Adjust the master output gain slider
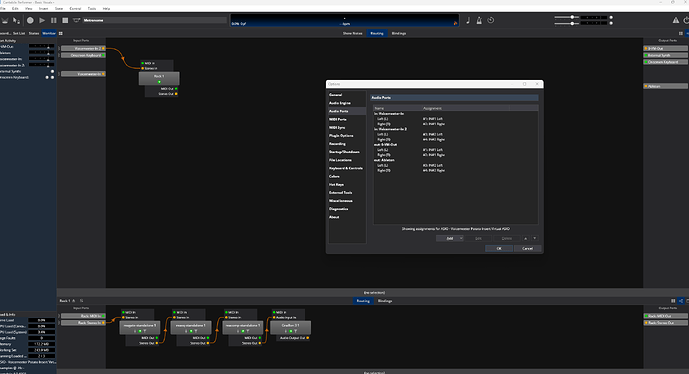The image size is (689, 374). pos(571,17)
